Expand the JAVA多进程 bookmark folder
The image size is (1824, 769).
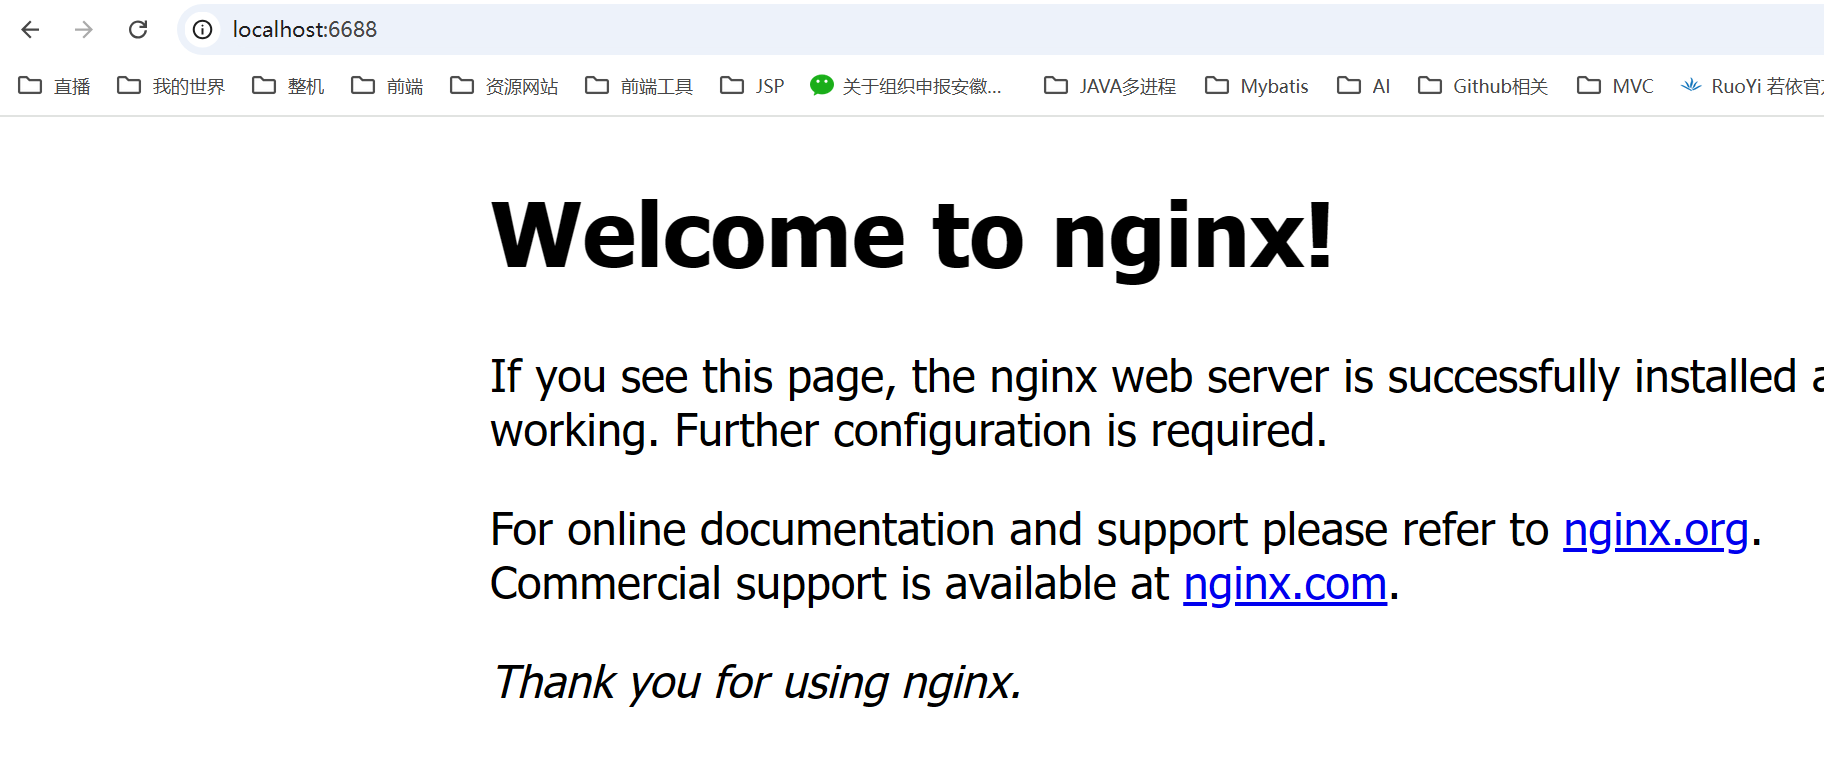point(1110,86)
